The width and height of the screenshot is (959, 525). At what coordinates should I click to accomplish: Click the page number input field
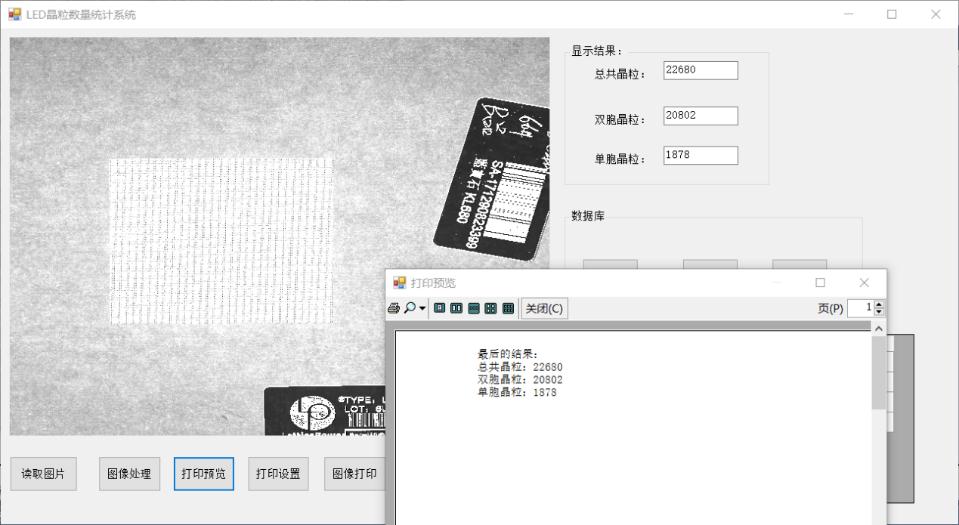[x=860, y=309]
